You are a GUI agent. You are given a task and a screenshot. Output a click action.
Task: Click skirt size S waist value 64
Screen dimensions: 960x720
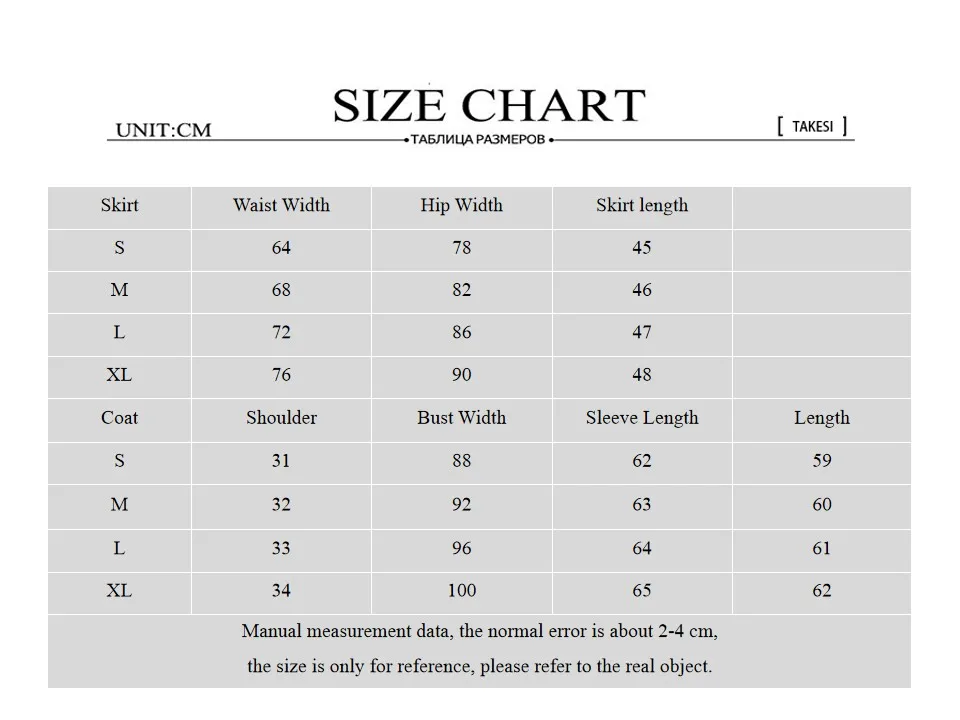click(x=281, y=247)
